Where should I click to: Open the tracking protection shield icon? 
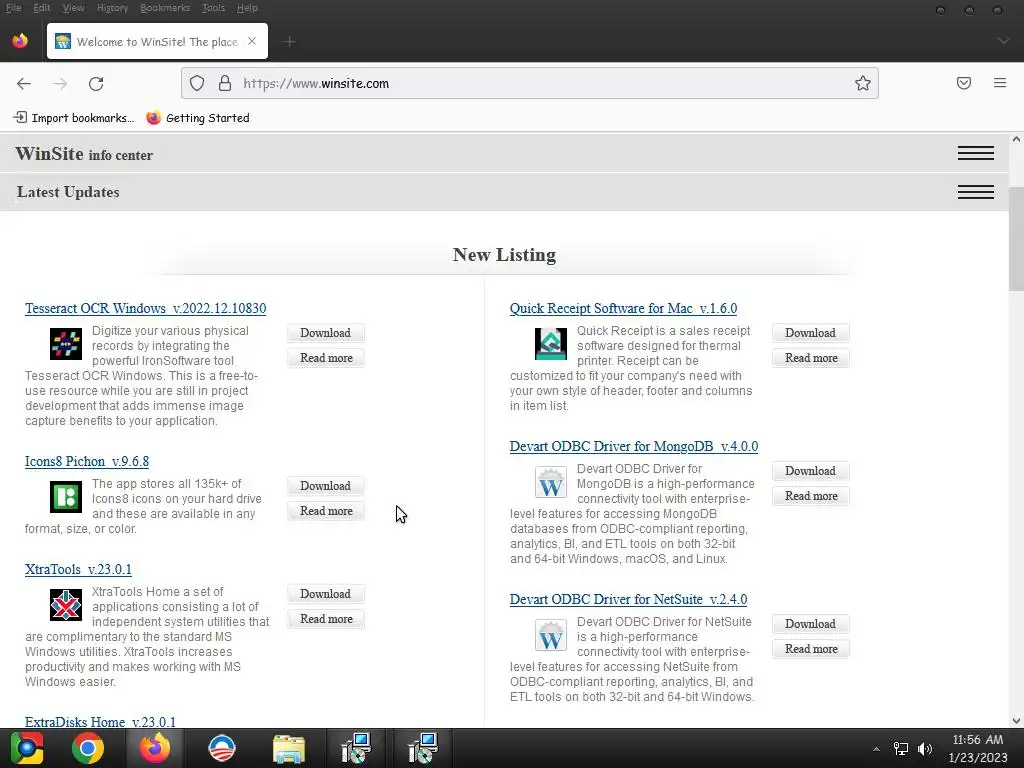[x=197, y=83]
